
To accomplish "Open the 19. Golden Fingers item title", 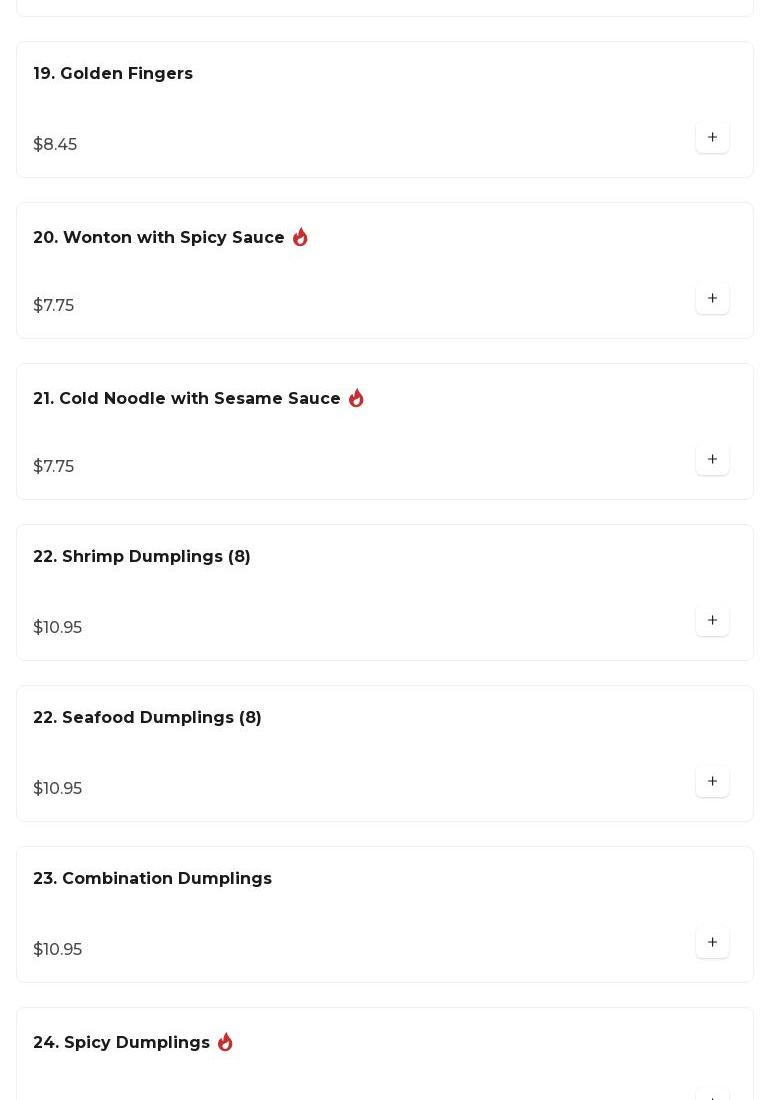I will 113,74.
